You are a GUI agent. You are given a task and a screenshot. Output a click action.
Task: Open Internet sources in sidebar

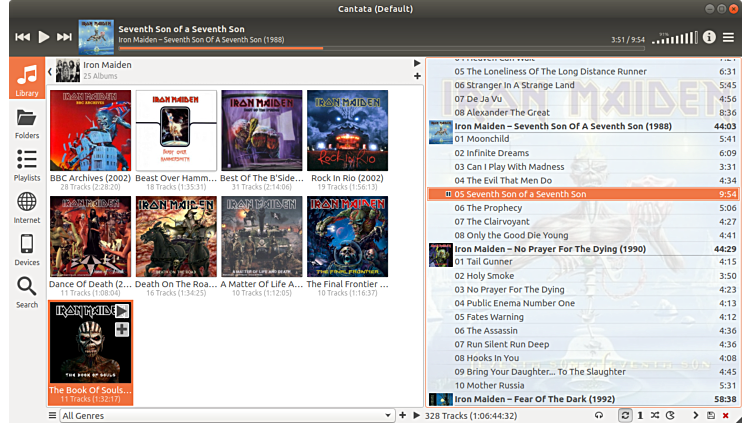tap(27, 207)
